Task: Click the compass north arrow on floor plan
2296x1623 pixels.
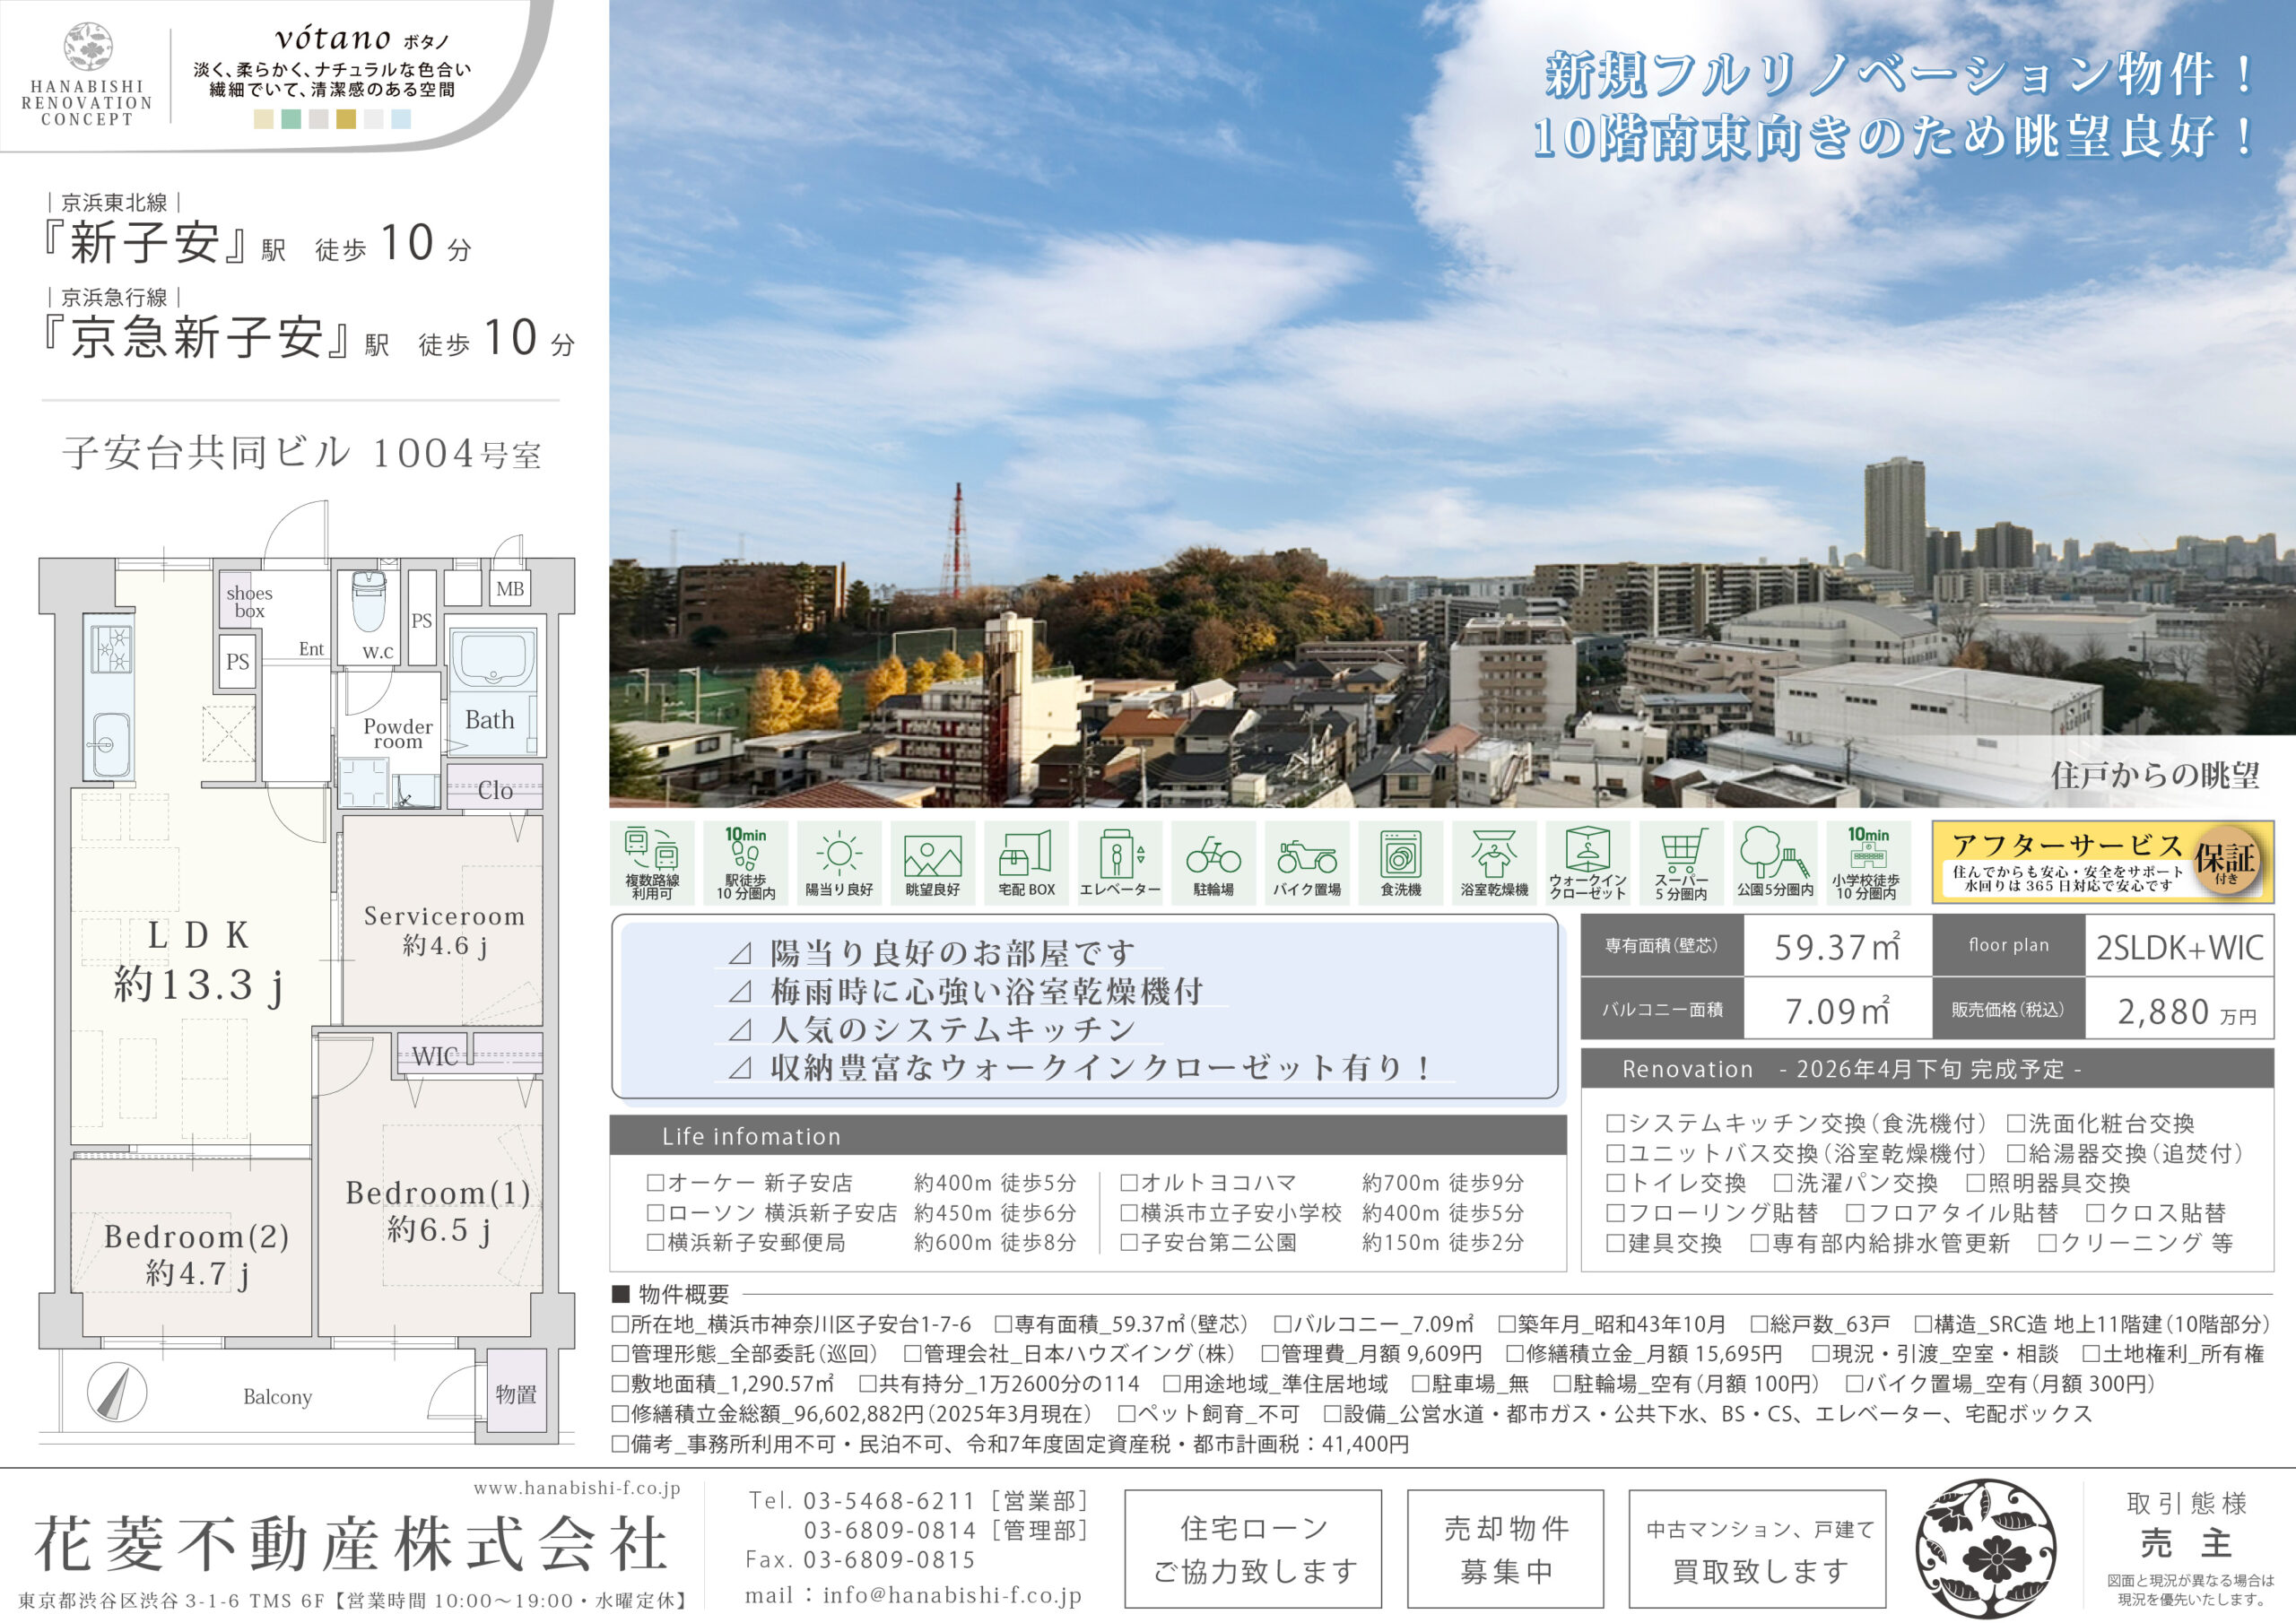Action: point(117,1392)
